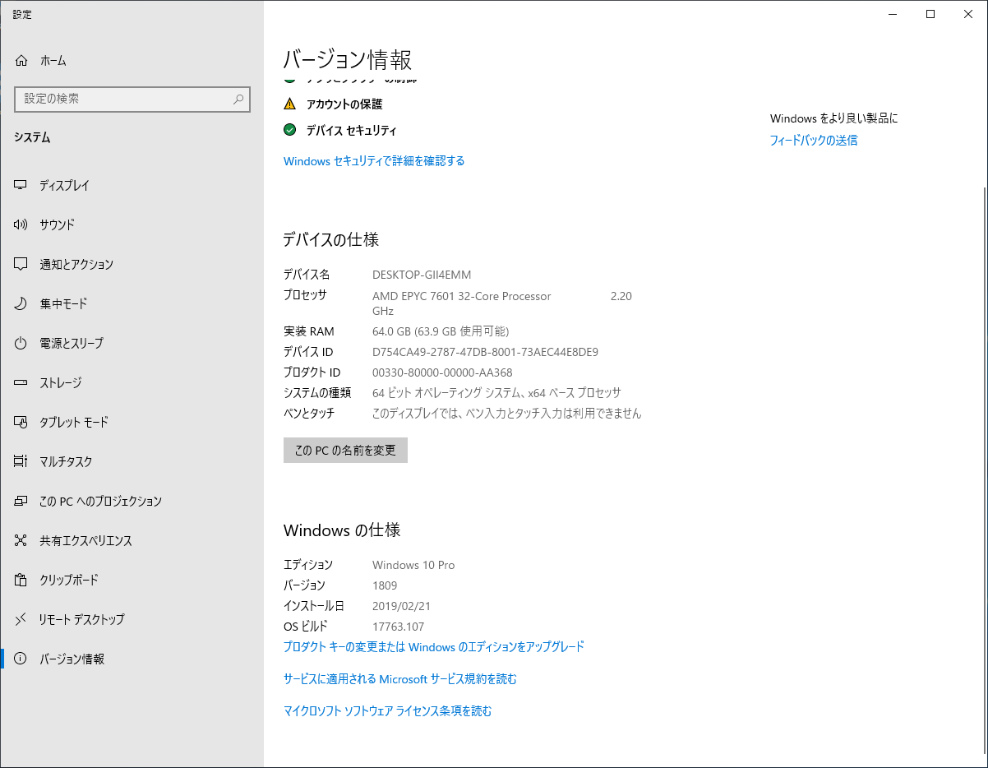988x768 pixels.
Task: Focus the 設定の検索 search field
Action: [132, 99]
